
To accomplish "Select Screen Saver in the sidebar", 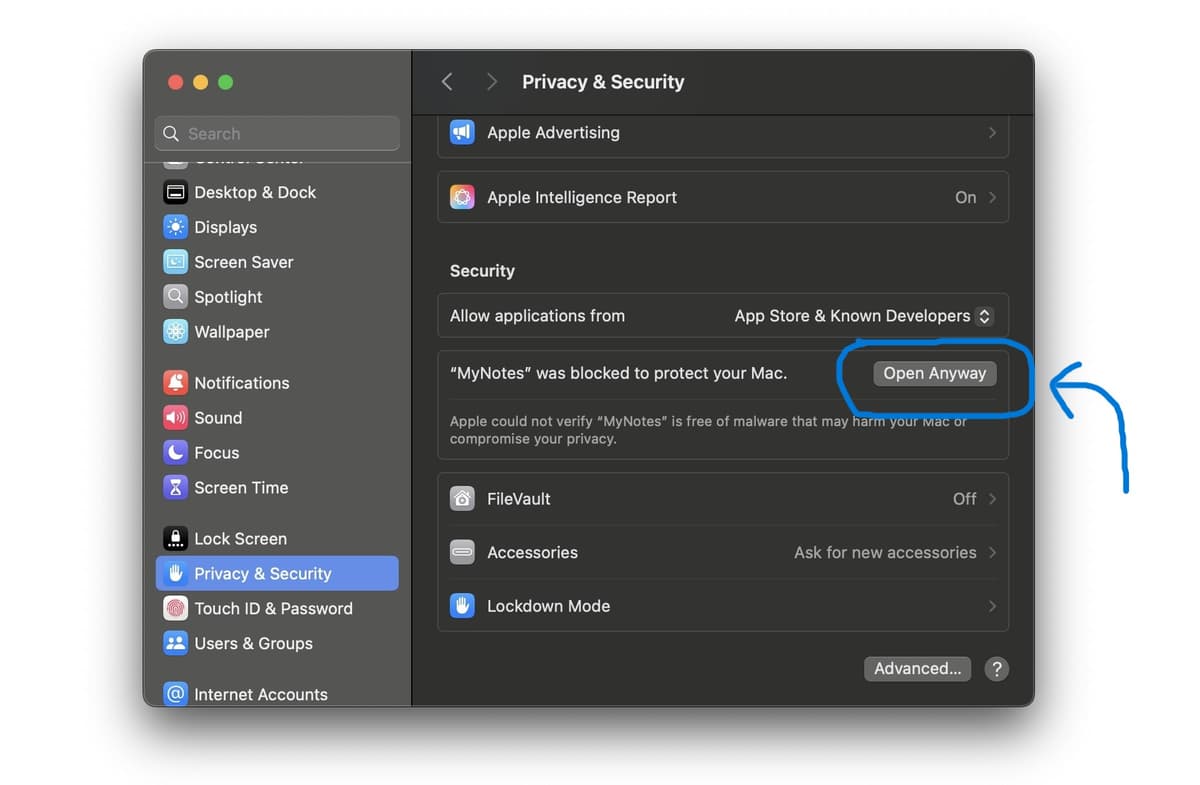I will click(277, 262).
